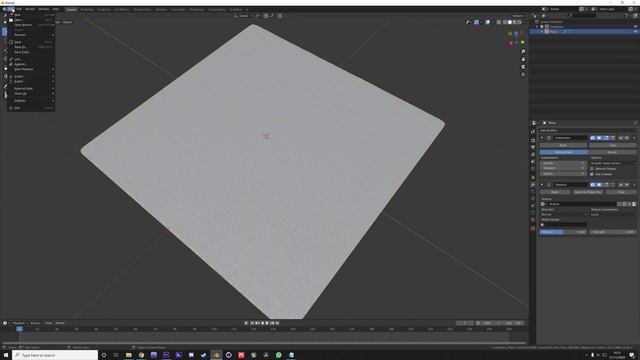Collapse the Subdivision modifier panel
This screenshot has width=640, height=360.
coord(542,138)
